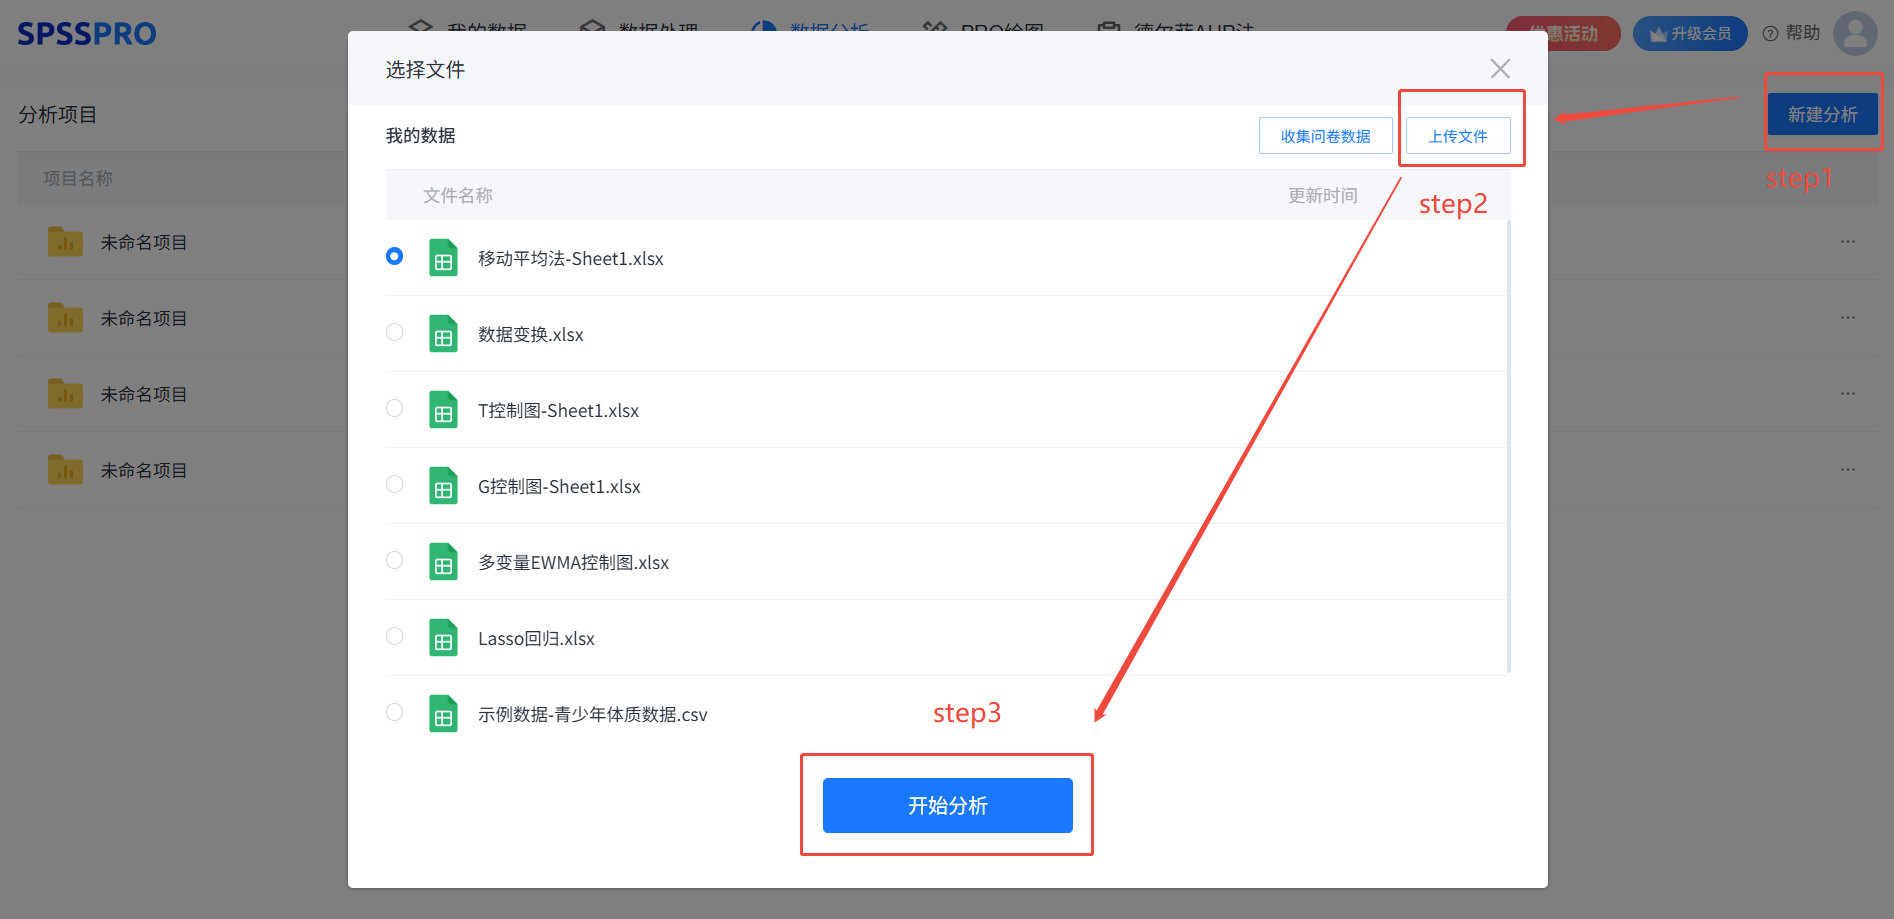Click the first 未命名项目 folder icon
Screen dimensions: 1894x919
(x=65, y=242)
